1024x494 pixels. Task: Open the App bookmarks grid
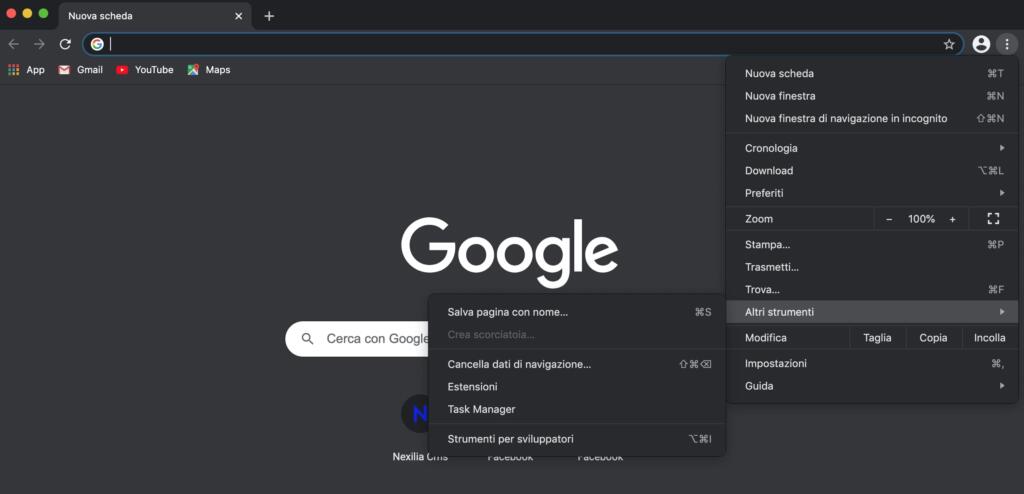(26, 69)
